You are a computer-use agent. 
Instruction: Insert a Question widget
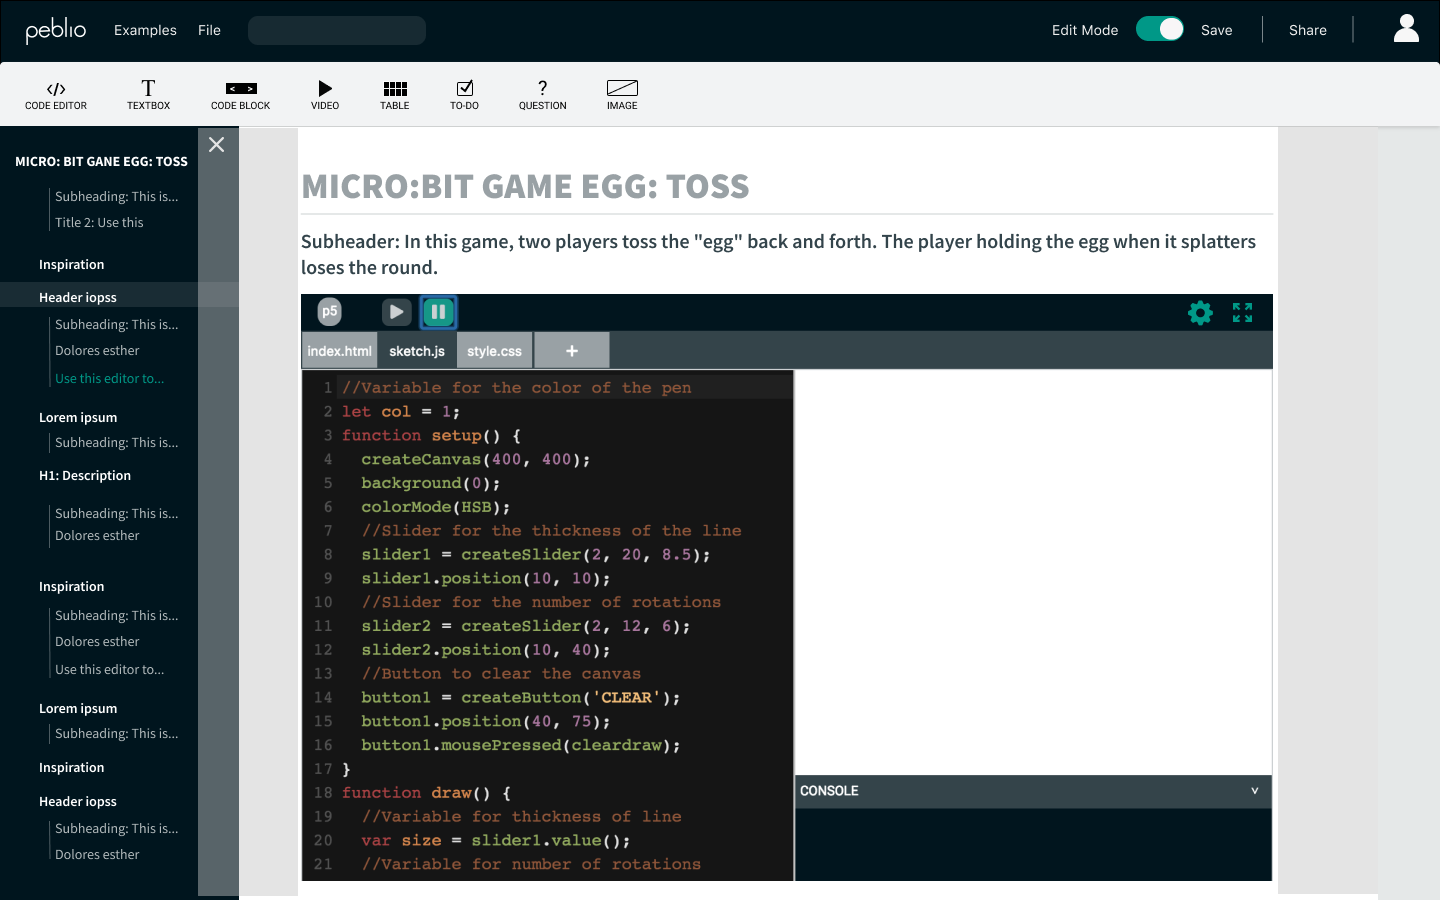pos(542,95)
